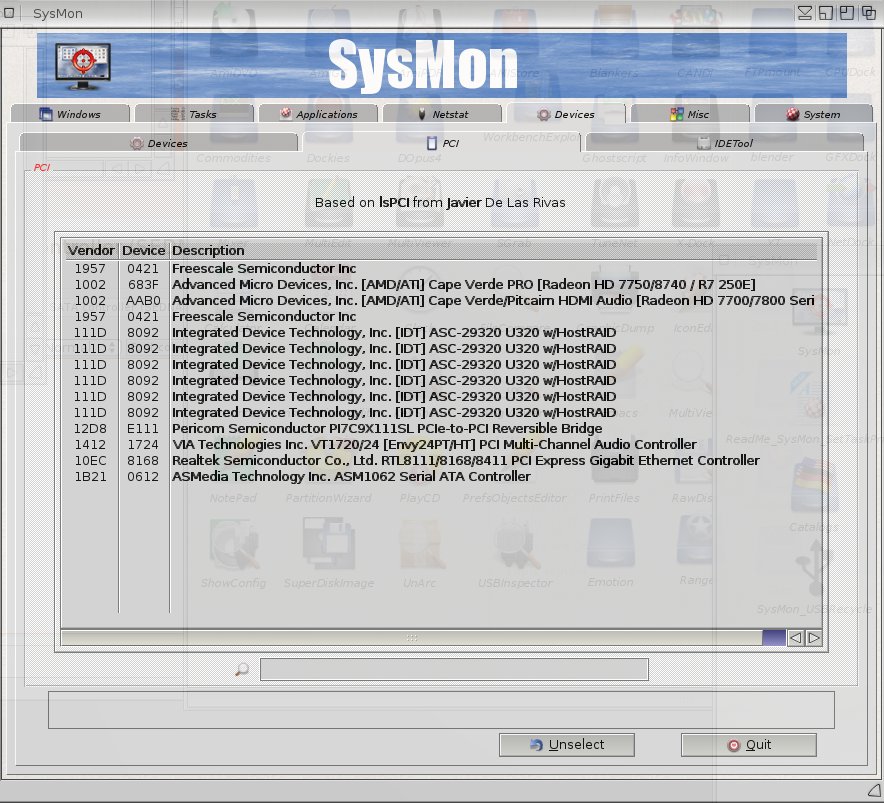Click the horizontal scrollbar right arrow
Screen dimensions: 884x803
[x=814, y=638]
